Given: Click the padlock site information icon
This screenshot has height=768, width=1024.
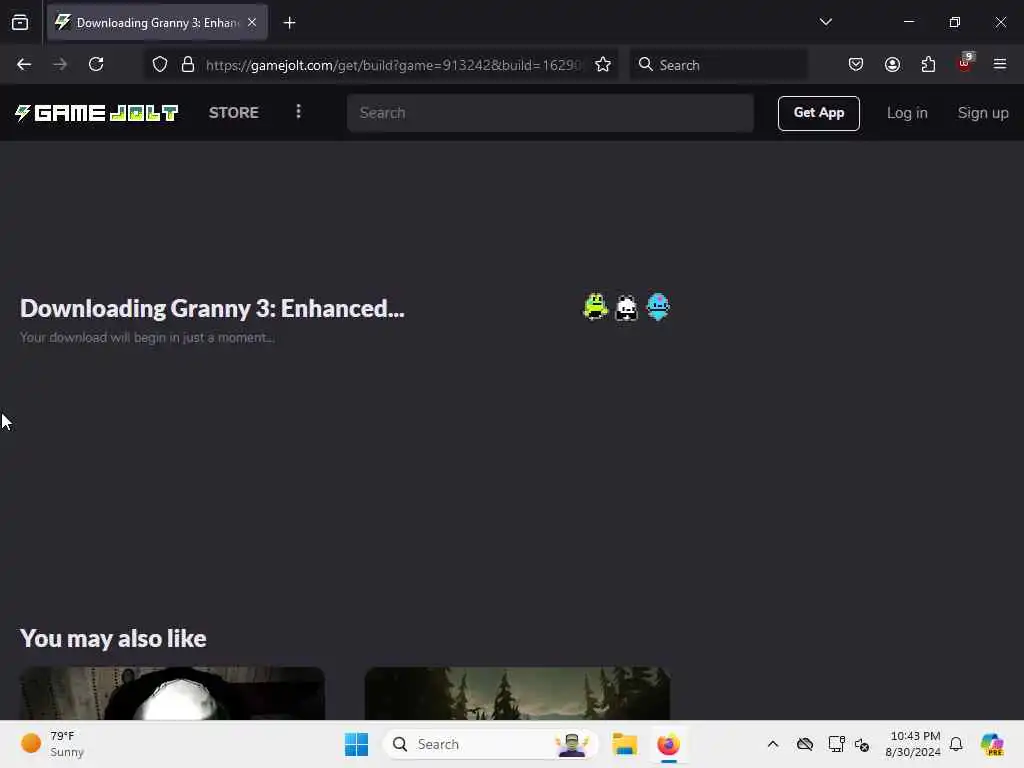Looking at the screenshot, I should [188, 64].
